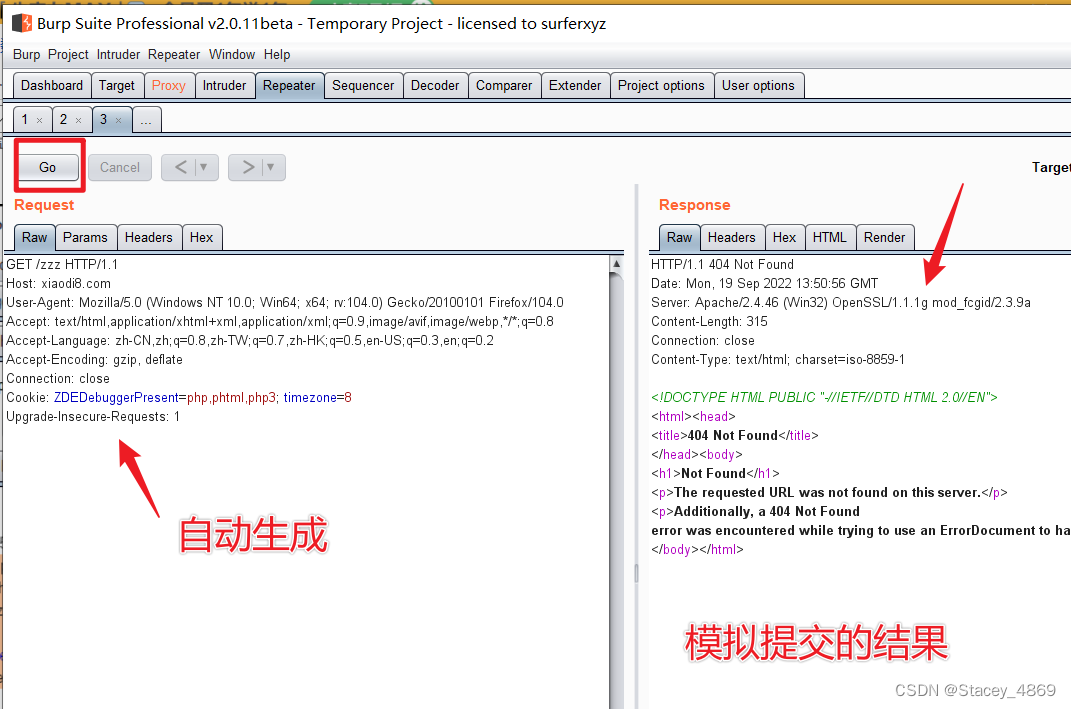Switch request view to Params
This screenshot has height=709, width=1071.
(85, 238)
